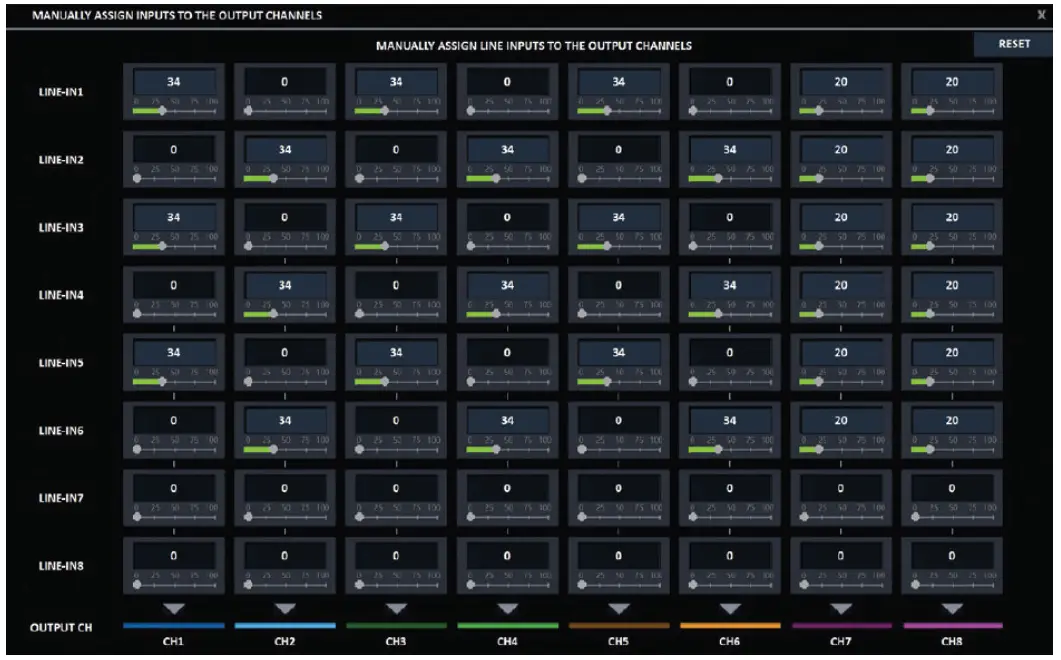This screenshot has height=660, width=1061.
Task: Click the LINE-IN1 to CH2 slider
Action: pyautogui.click(x=285, y=110)
